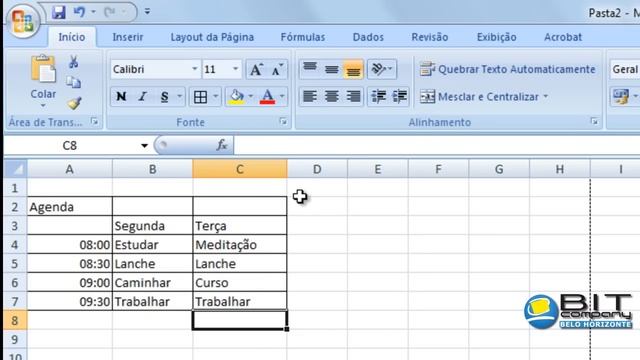Viewport: 640px width, 360px height.
Task: Expand the Colar paste options arrow
Action: click(43, 106)
